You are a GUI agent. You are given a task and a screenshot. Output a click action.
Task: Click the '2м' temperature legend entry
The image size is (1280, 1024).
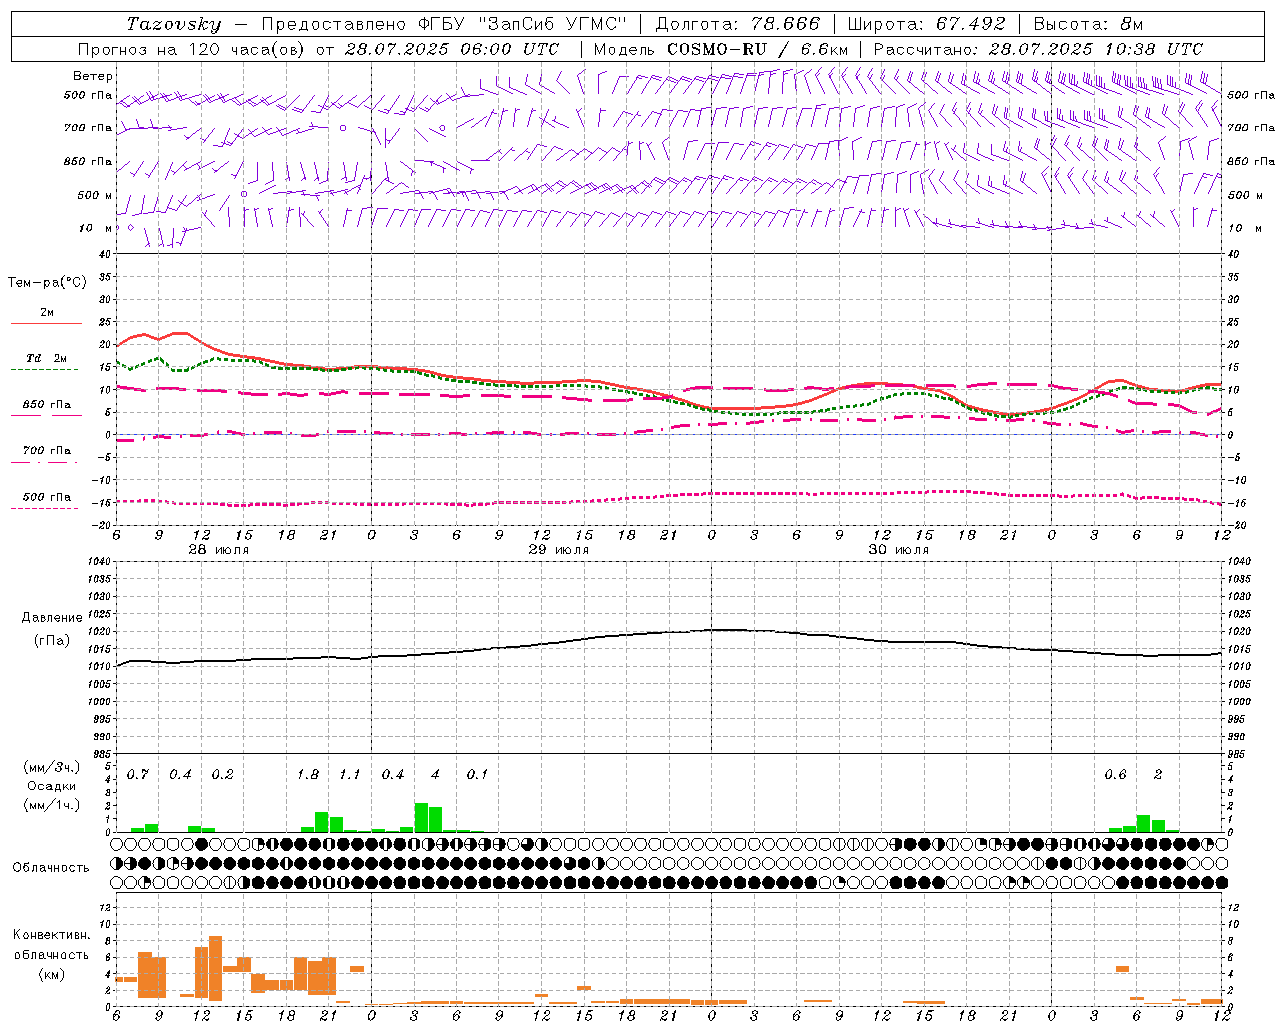[47, 313]
